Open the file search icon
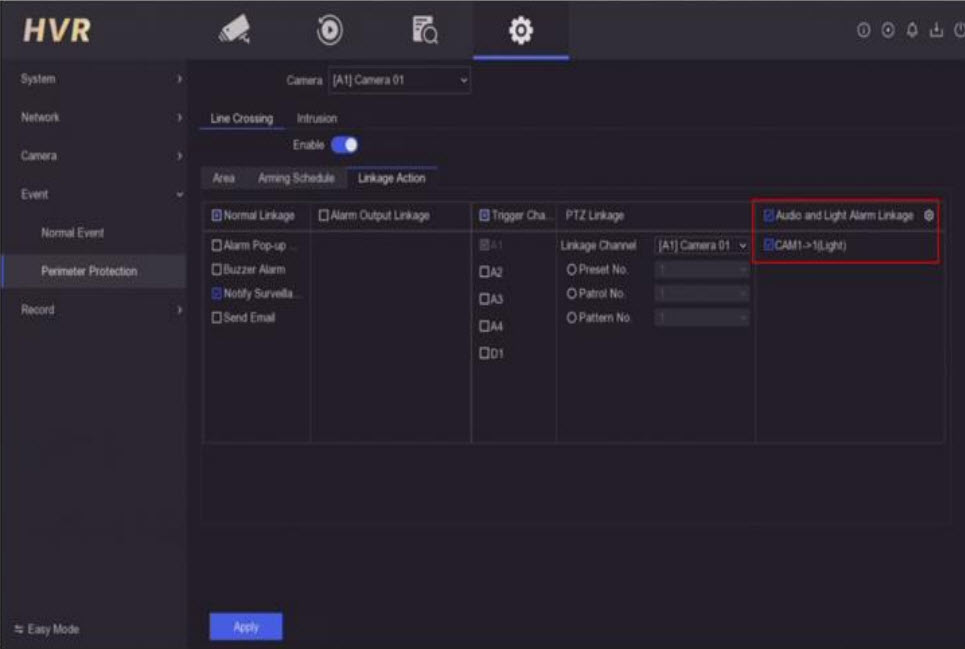This screenshot has height=649, width=965. [x=425, y=31]
